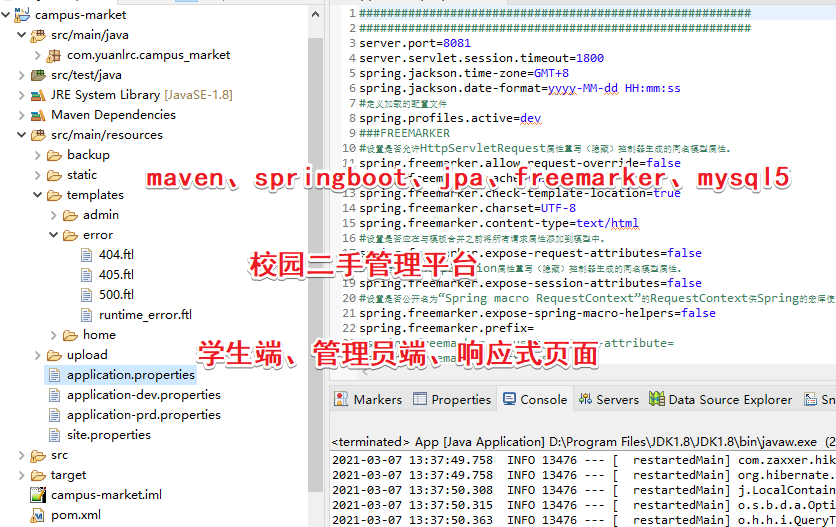Click the com.yuanlrc.campus_market package icon

53,55
